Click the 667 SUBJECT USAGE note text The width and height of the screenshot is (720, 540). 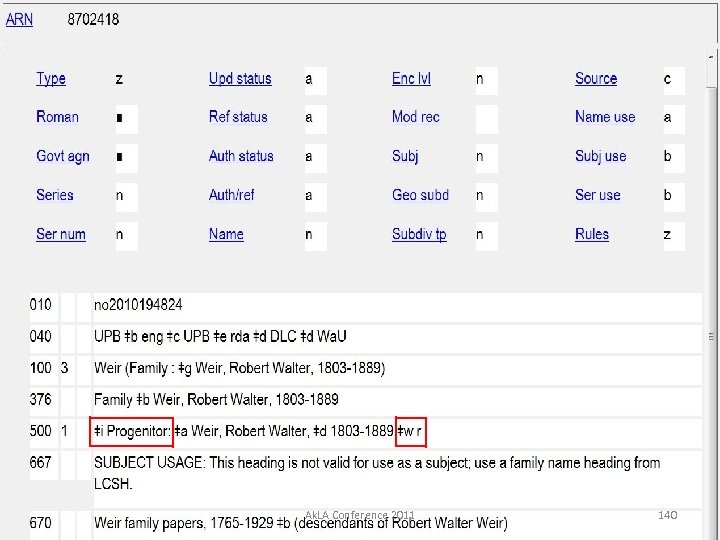[376, 471]
